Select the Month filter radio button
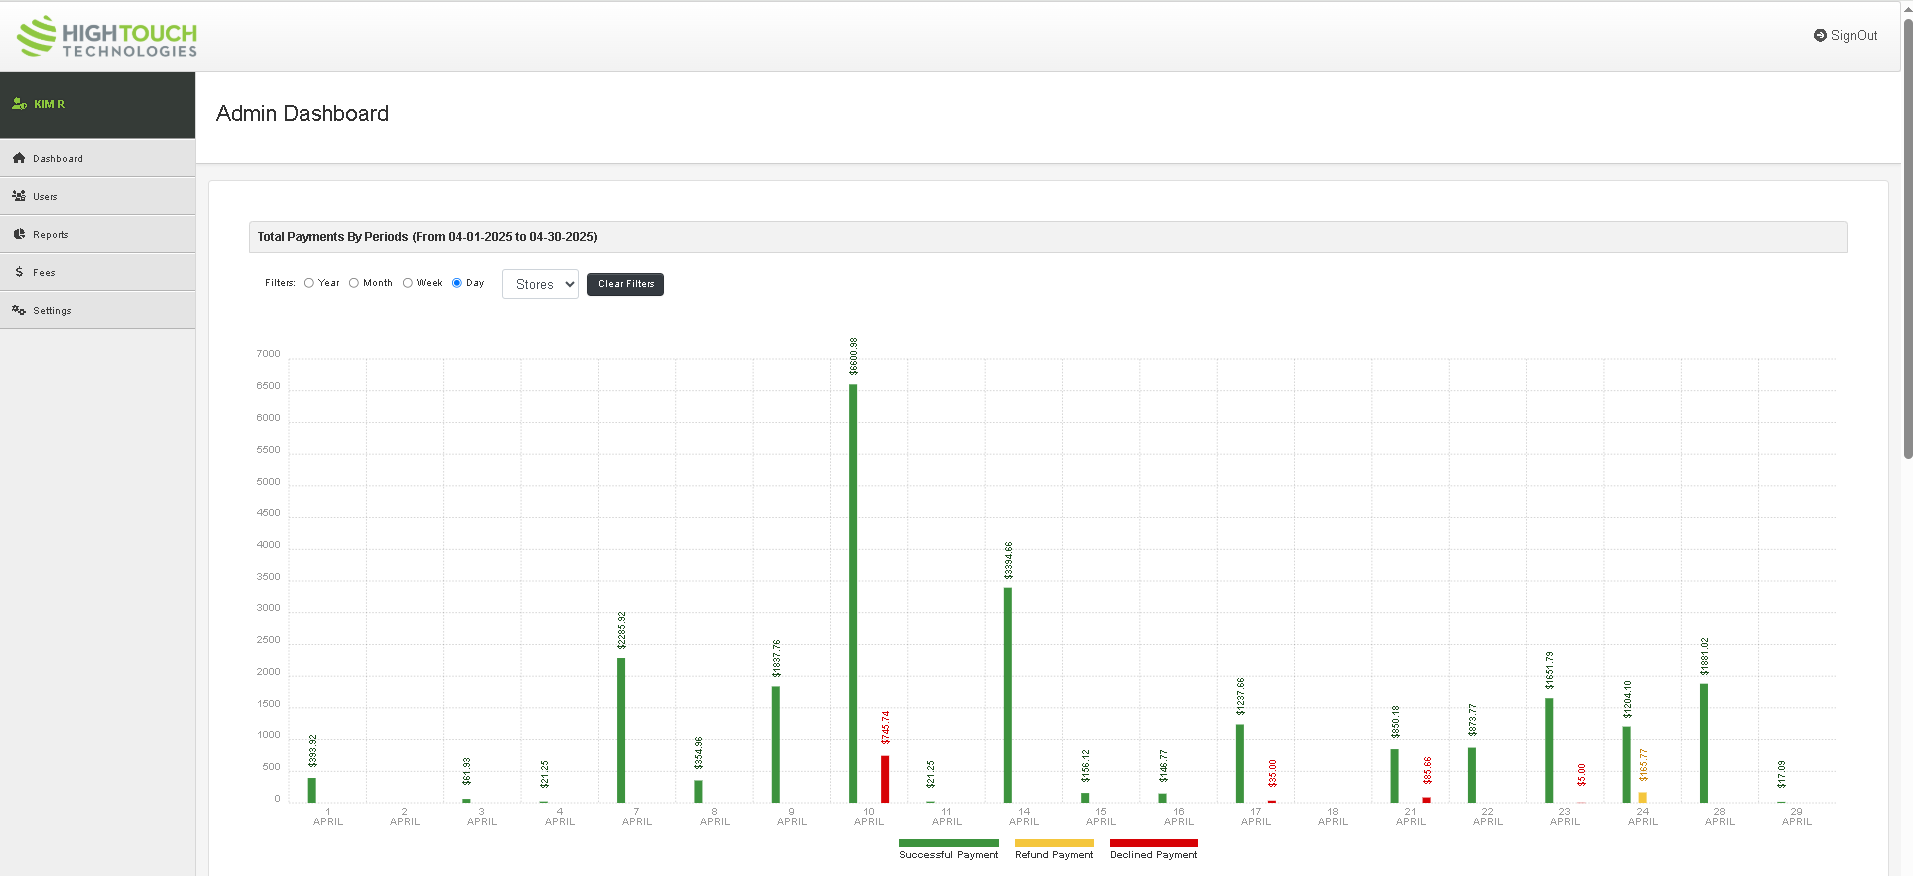1913x876 pixels. coord(354,283)
